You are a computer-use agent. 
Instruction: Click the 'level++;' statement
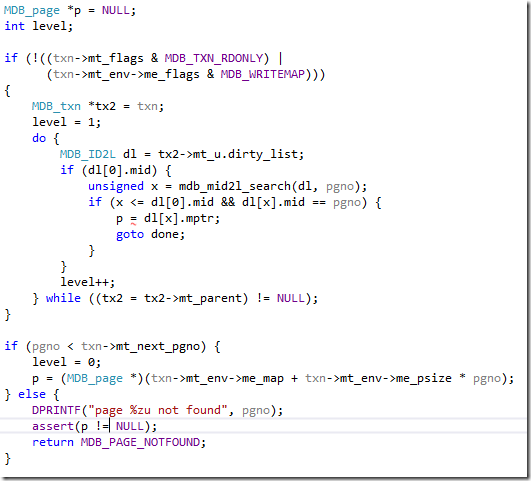(88, 282)
